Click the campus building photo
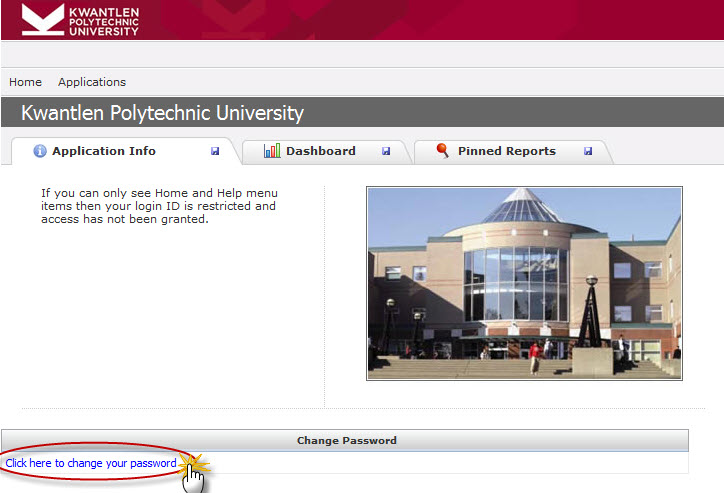The image size is (724, 493). [524, 283]
